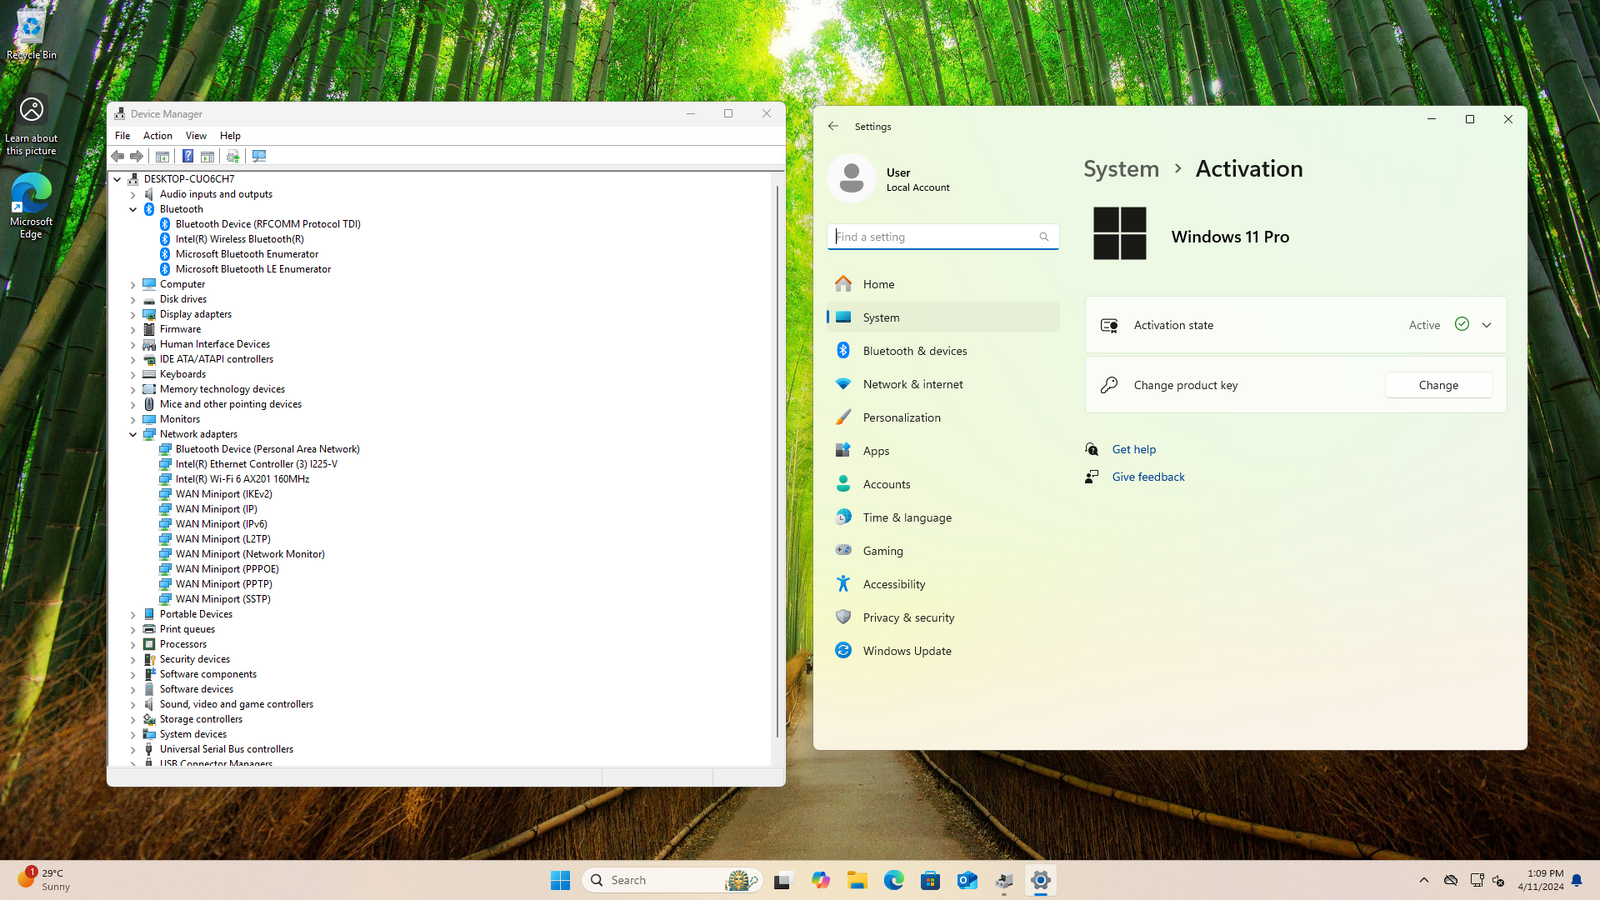Open Accounts in Settings sidebar
This screenshot has width=1600, height=900.
pos(943,484)
